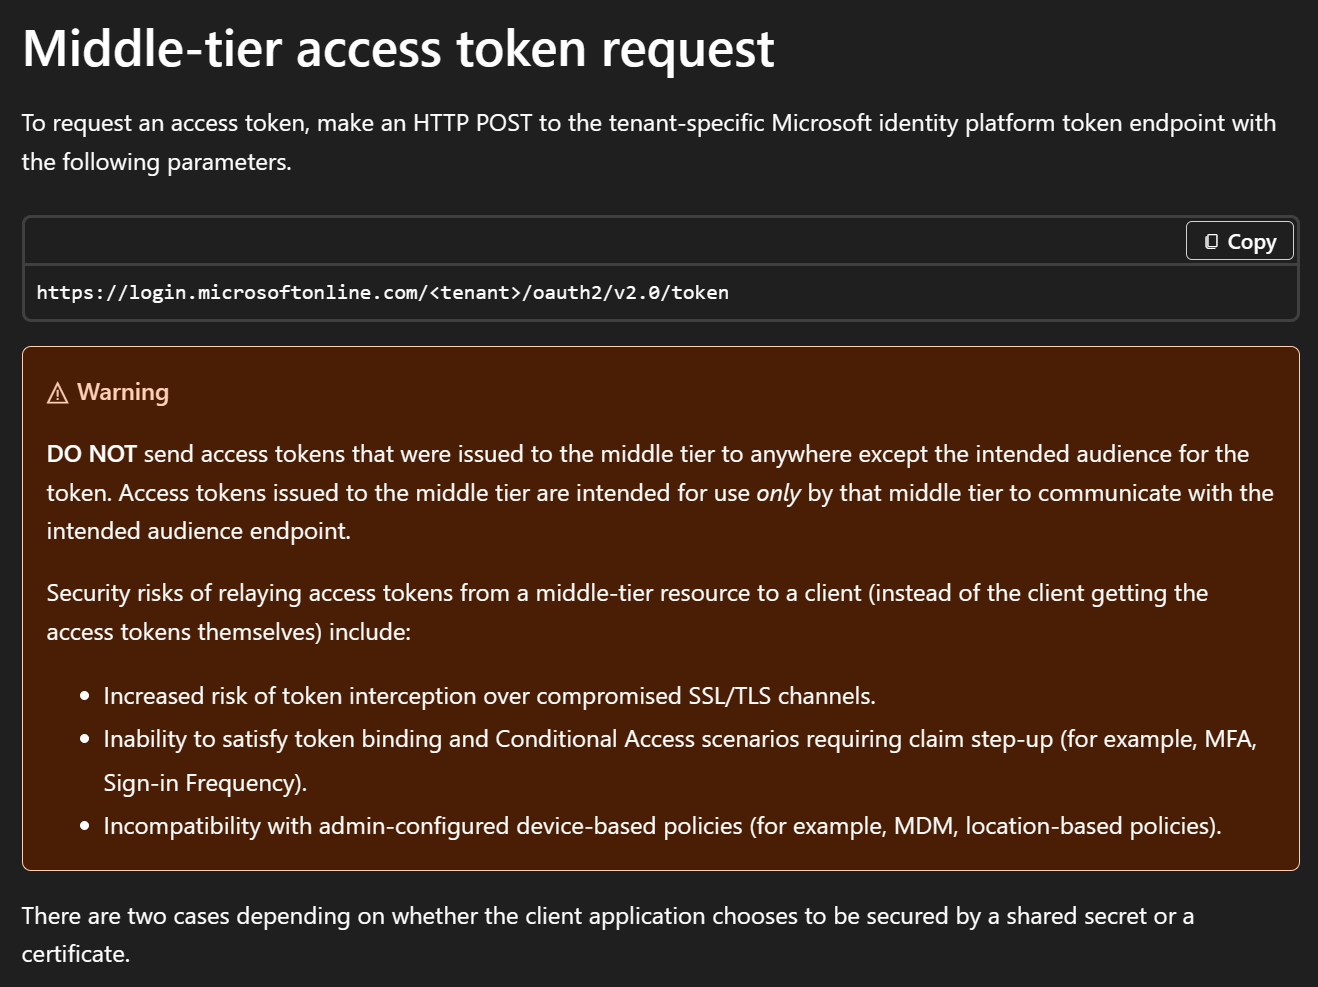Click the warning triangle icon
The width and height of the screenshot is (1318, 987).
[58, 393]
